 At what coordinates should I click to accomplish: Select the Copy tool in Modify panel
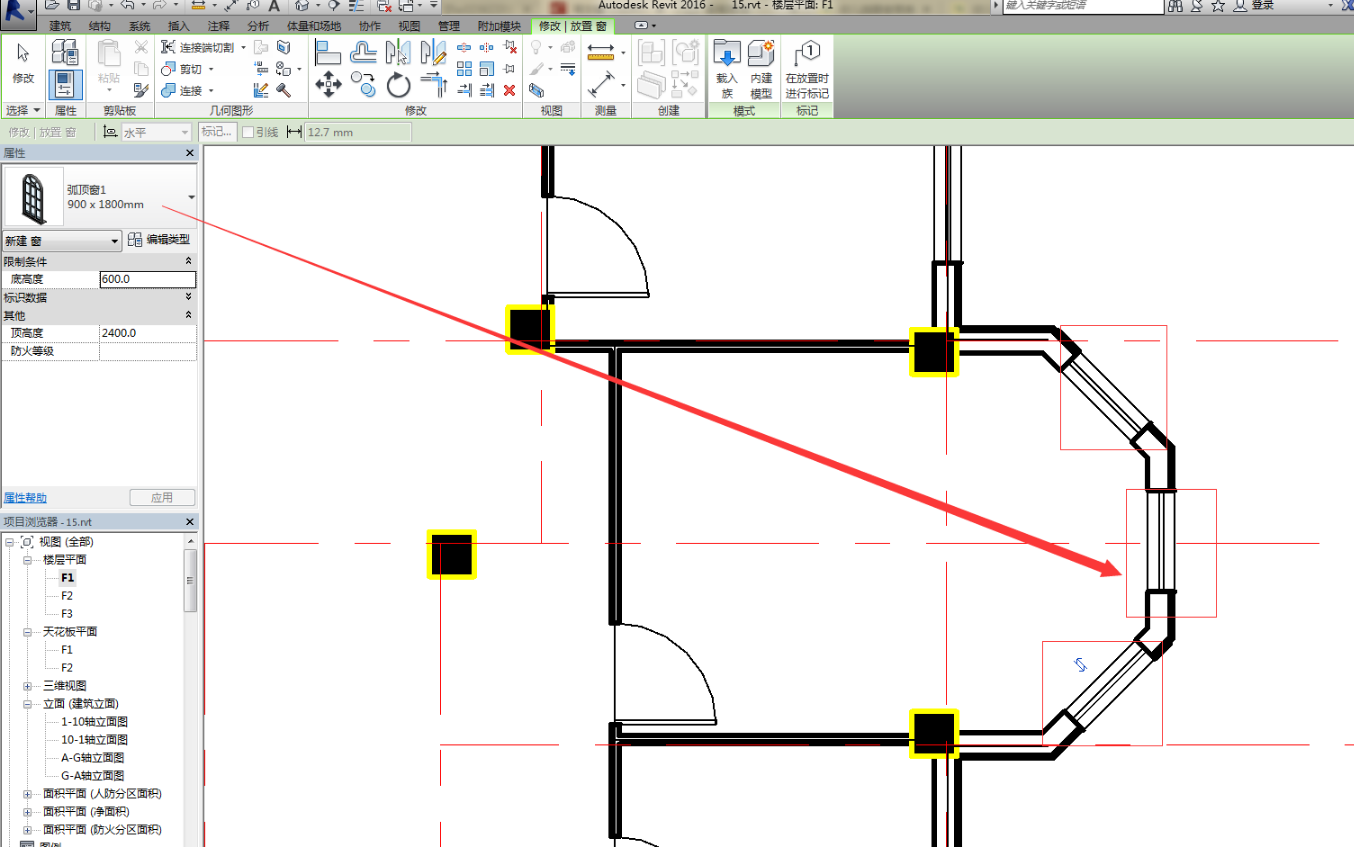point(364,85)
